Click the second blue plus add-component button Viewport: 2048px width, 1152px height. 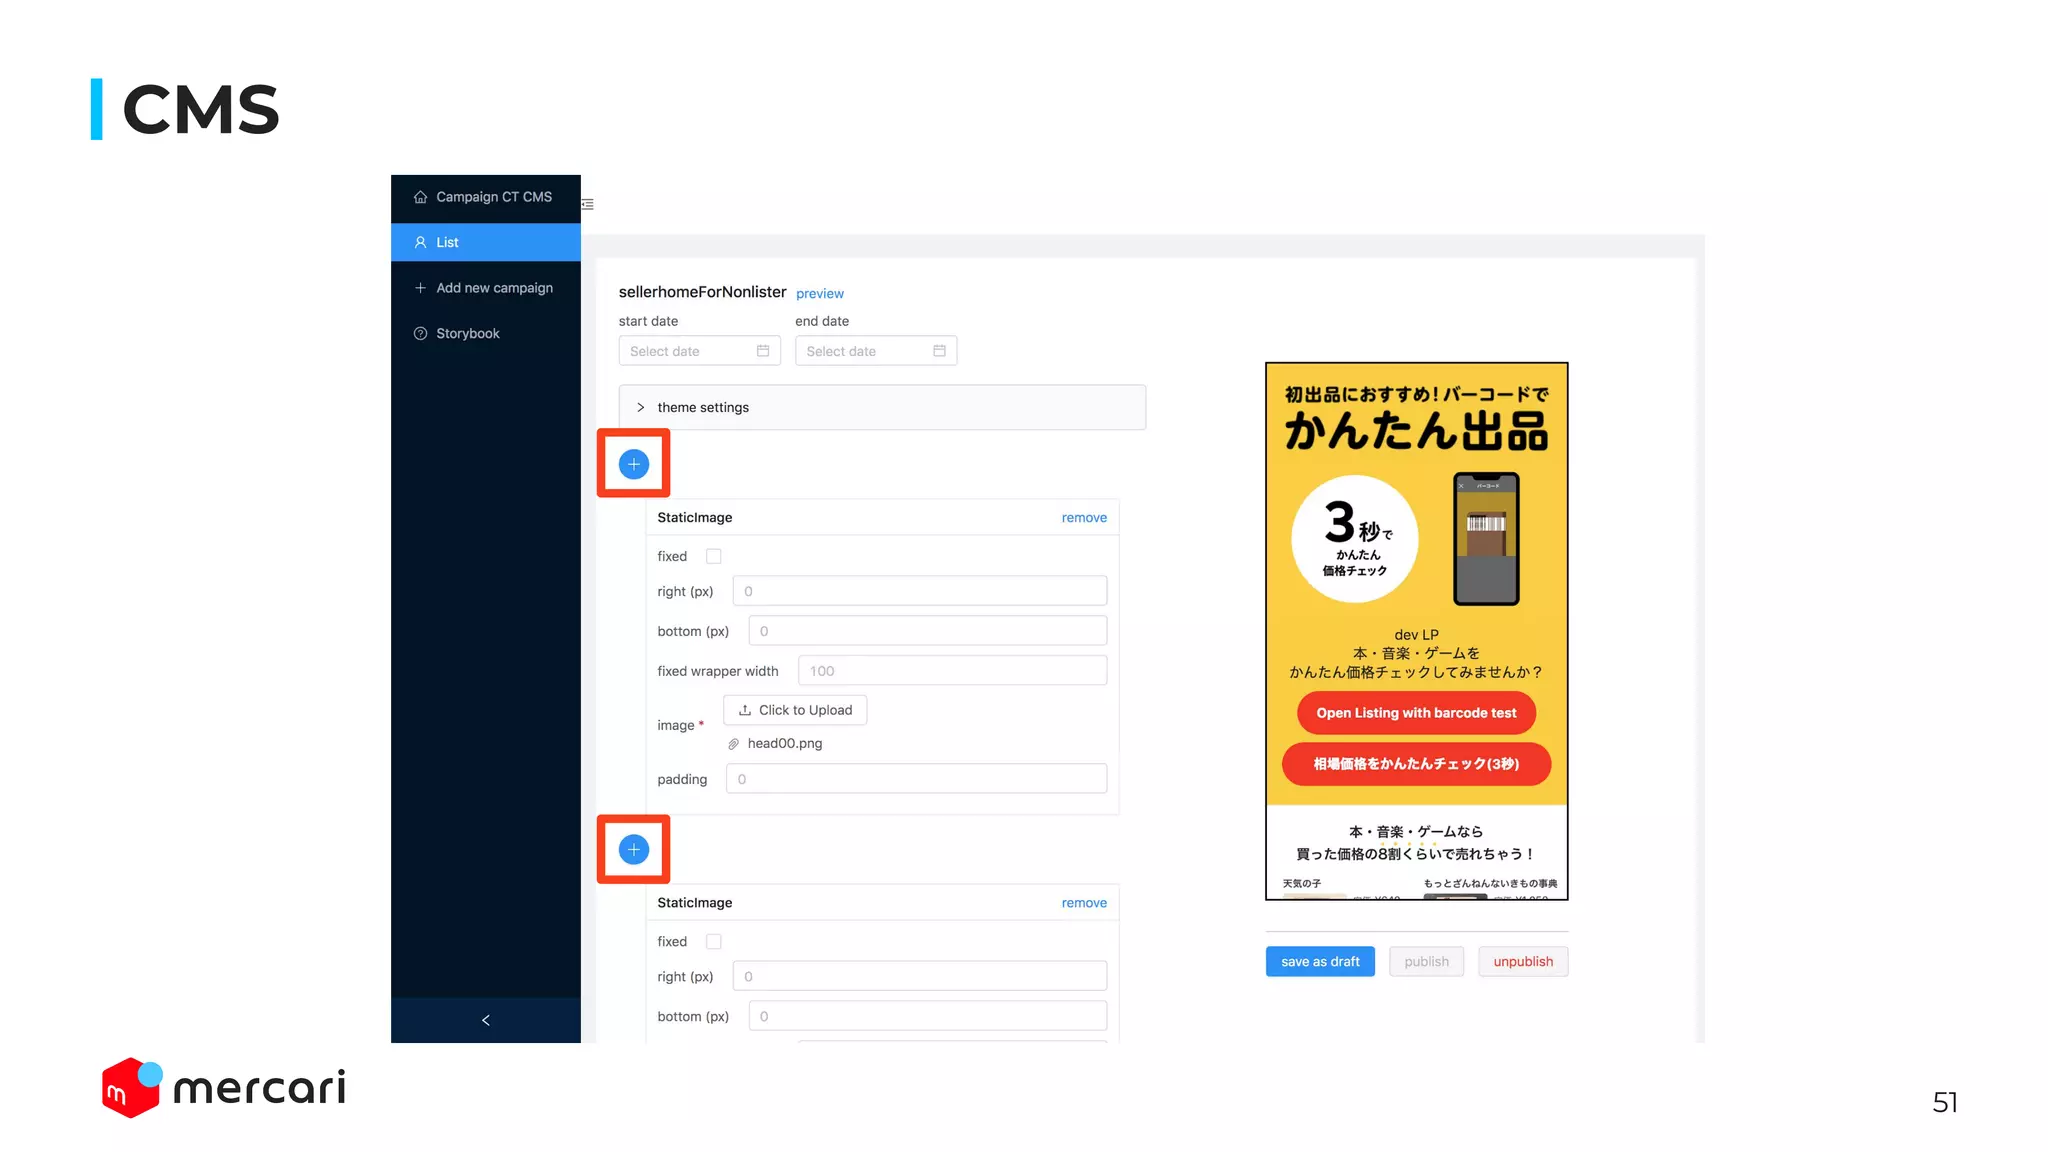(x=633, y=850)
